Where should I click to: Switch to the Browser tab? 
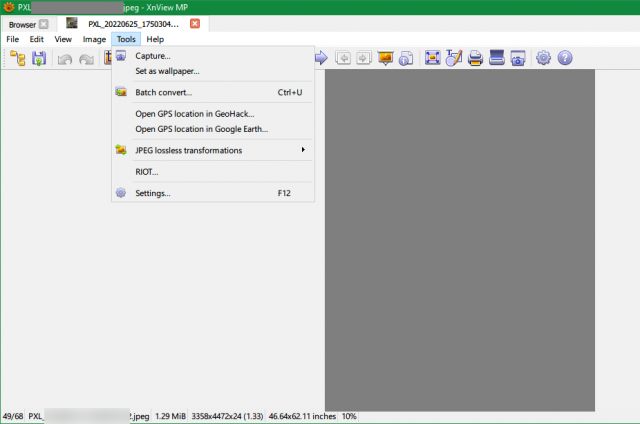22,24
